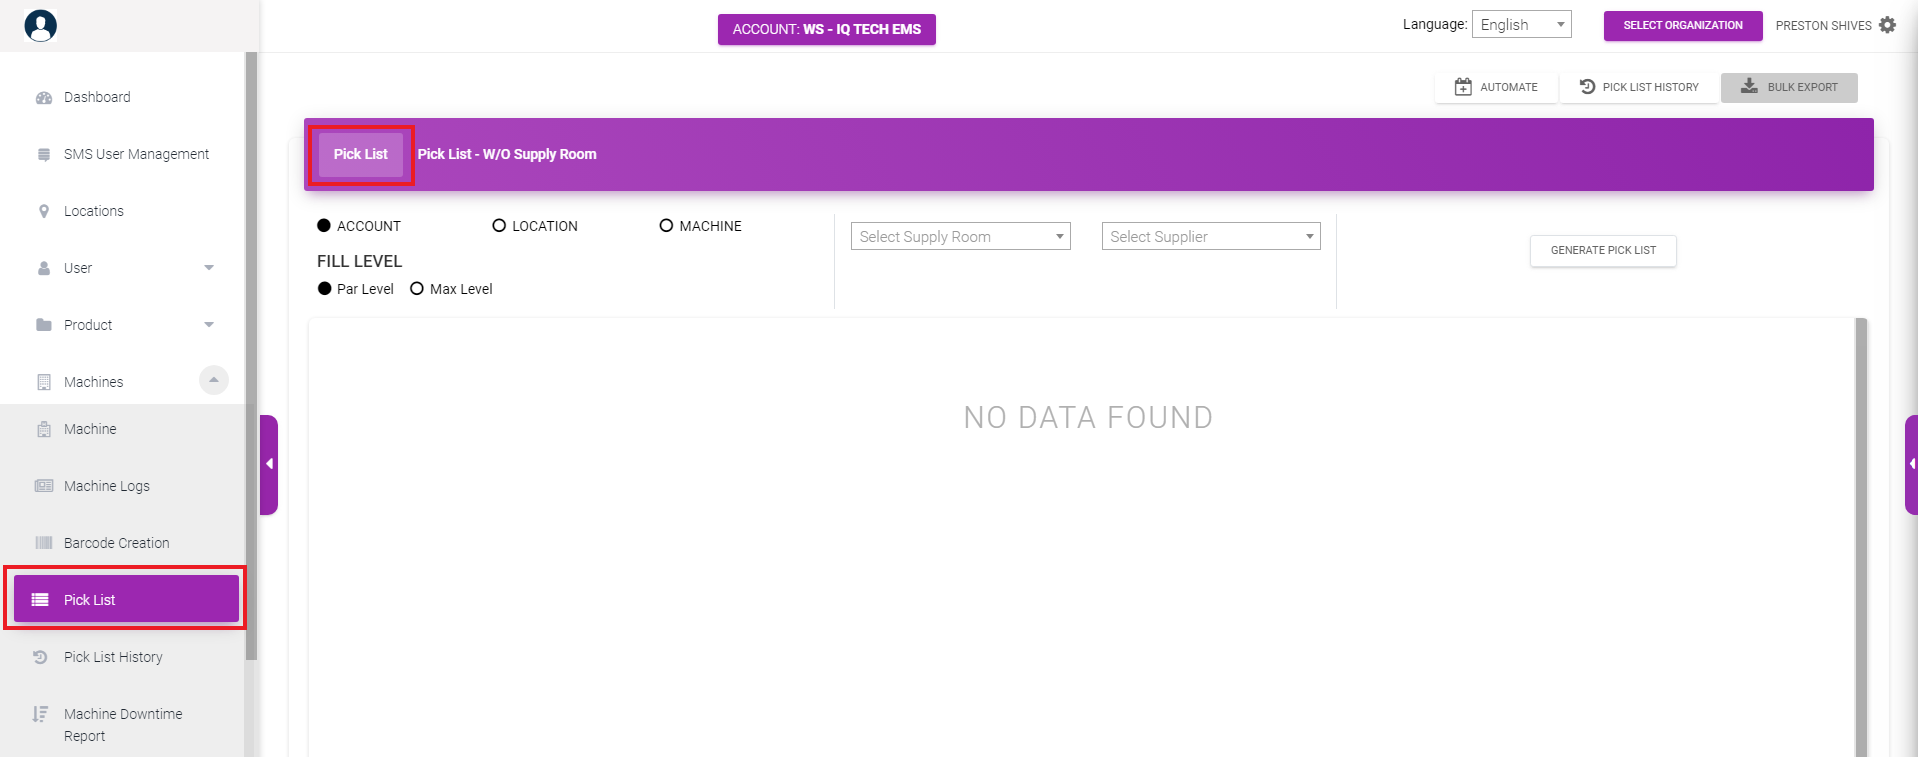Image resolution: width=1918 pixels, height=757 pixels.
Task: Click the Machine Logs icon
Action: (x=44, y=486)
